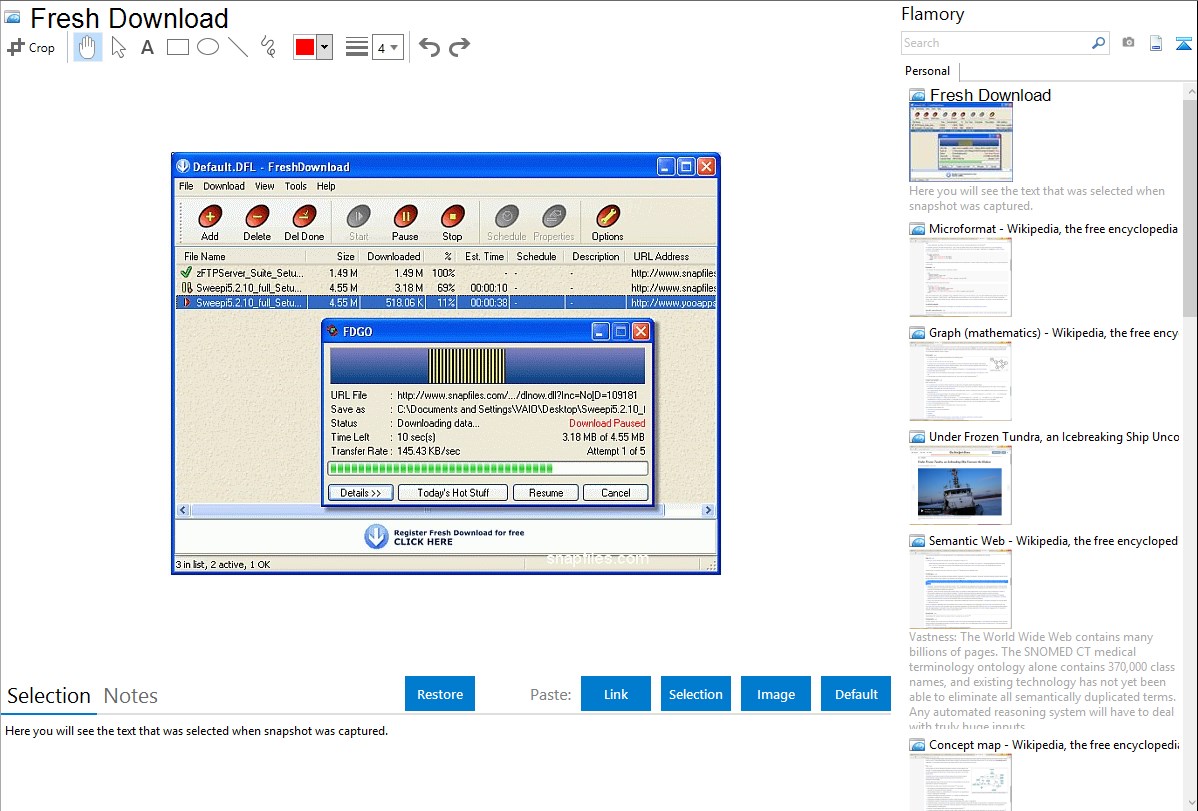Open the Help menu in FreshDownload

(x=326, y=187)
